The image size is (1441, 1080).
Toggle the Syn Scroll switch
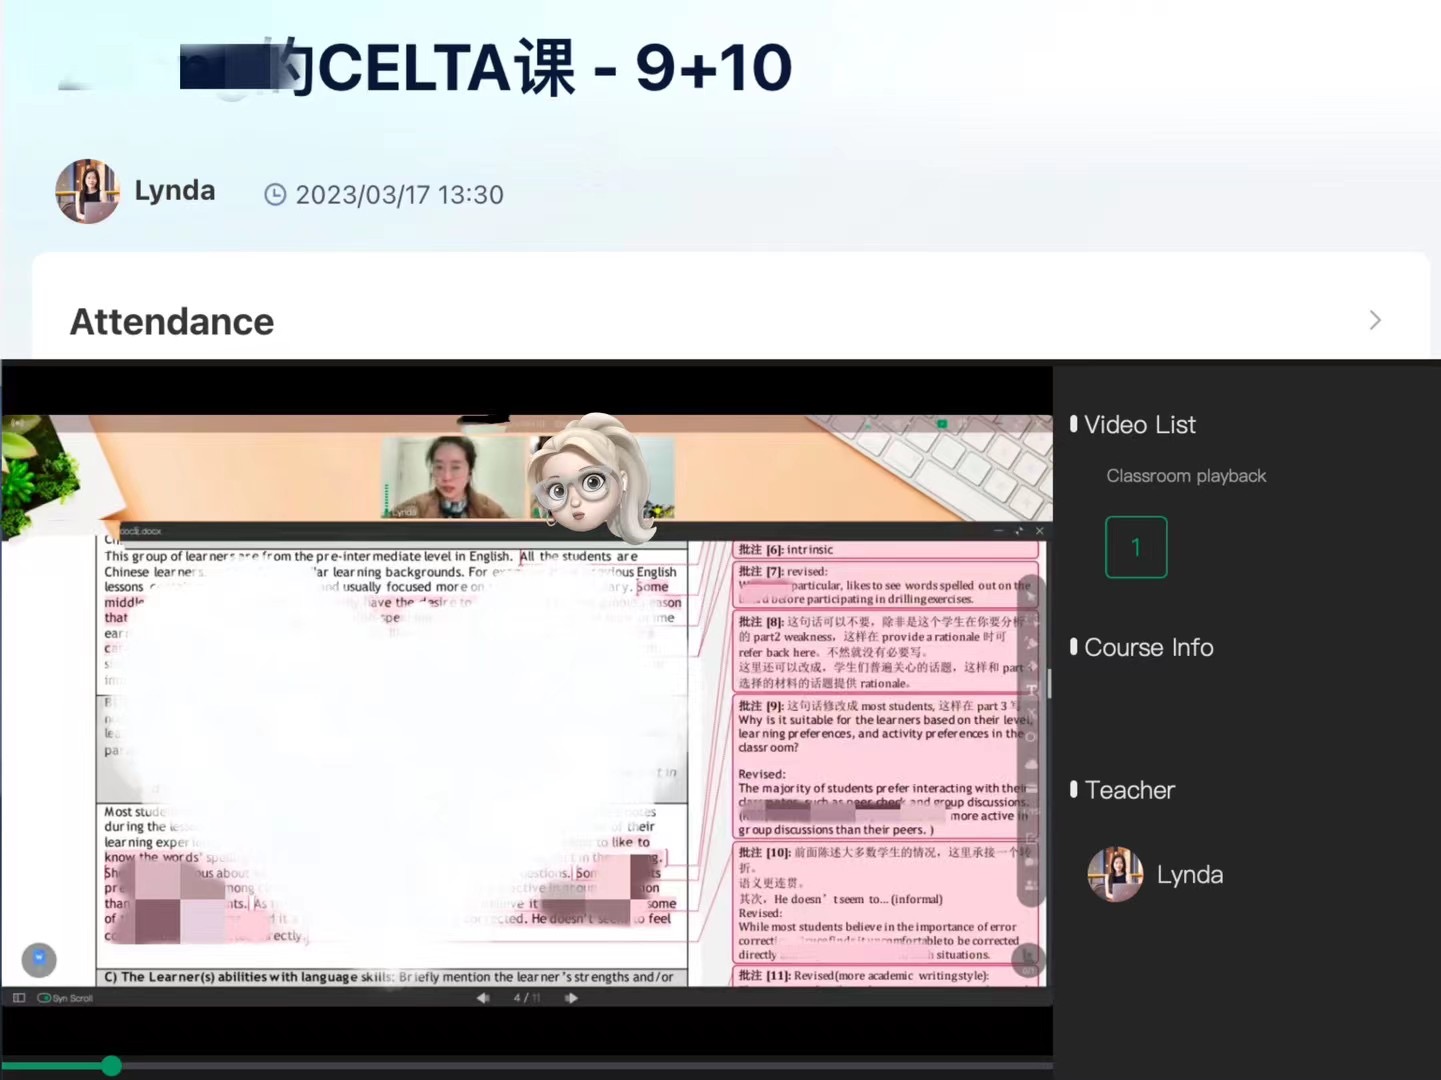pyautogui.click(x=44, y=998)
